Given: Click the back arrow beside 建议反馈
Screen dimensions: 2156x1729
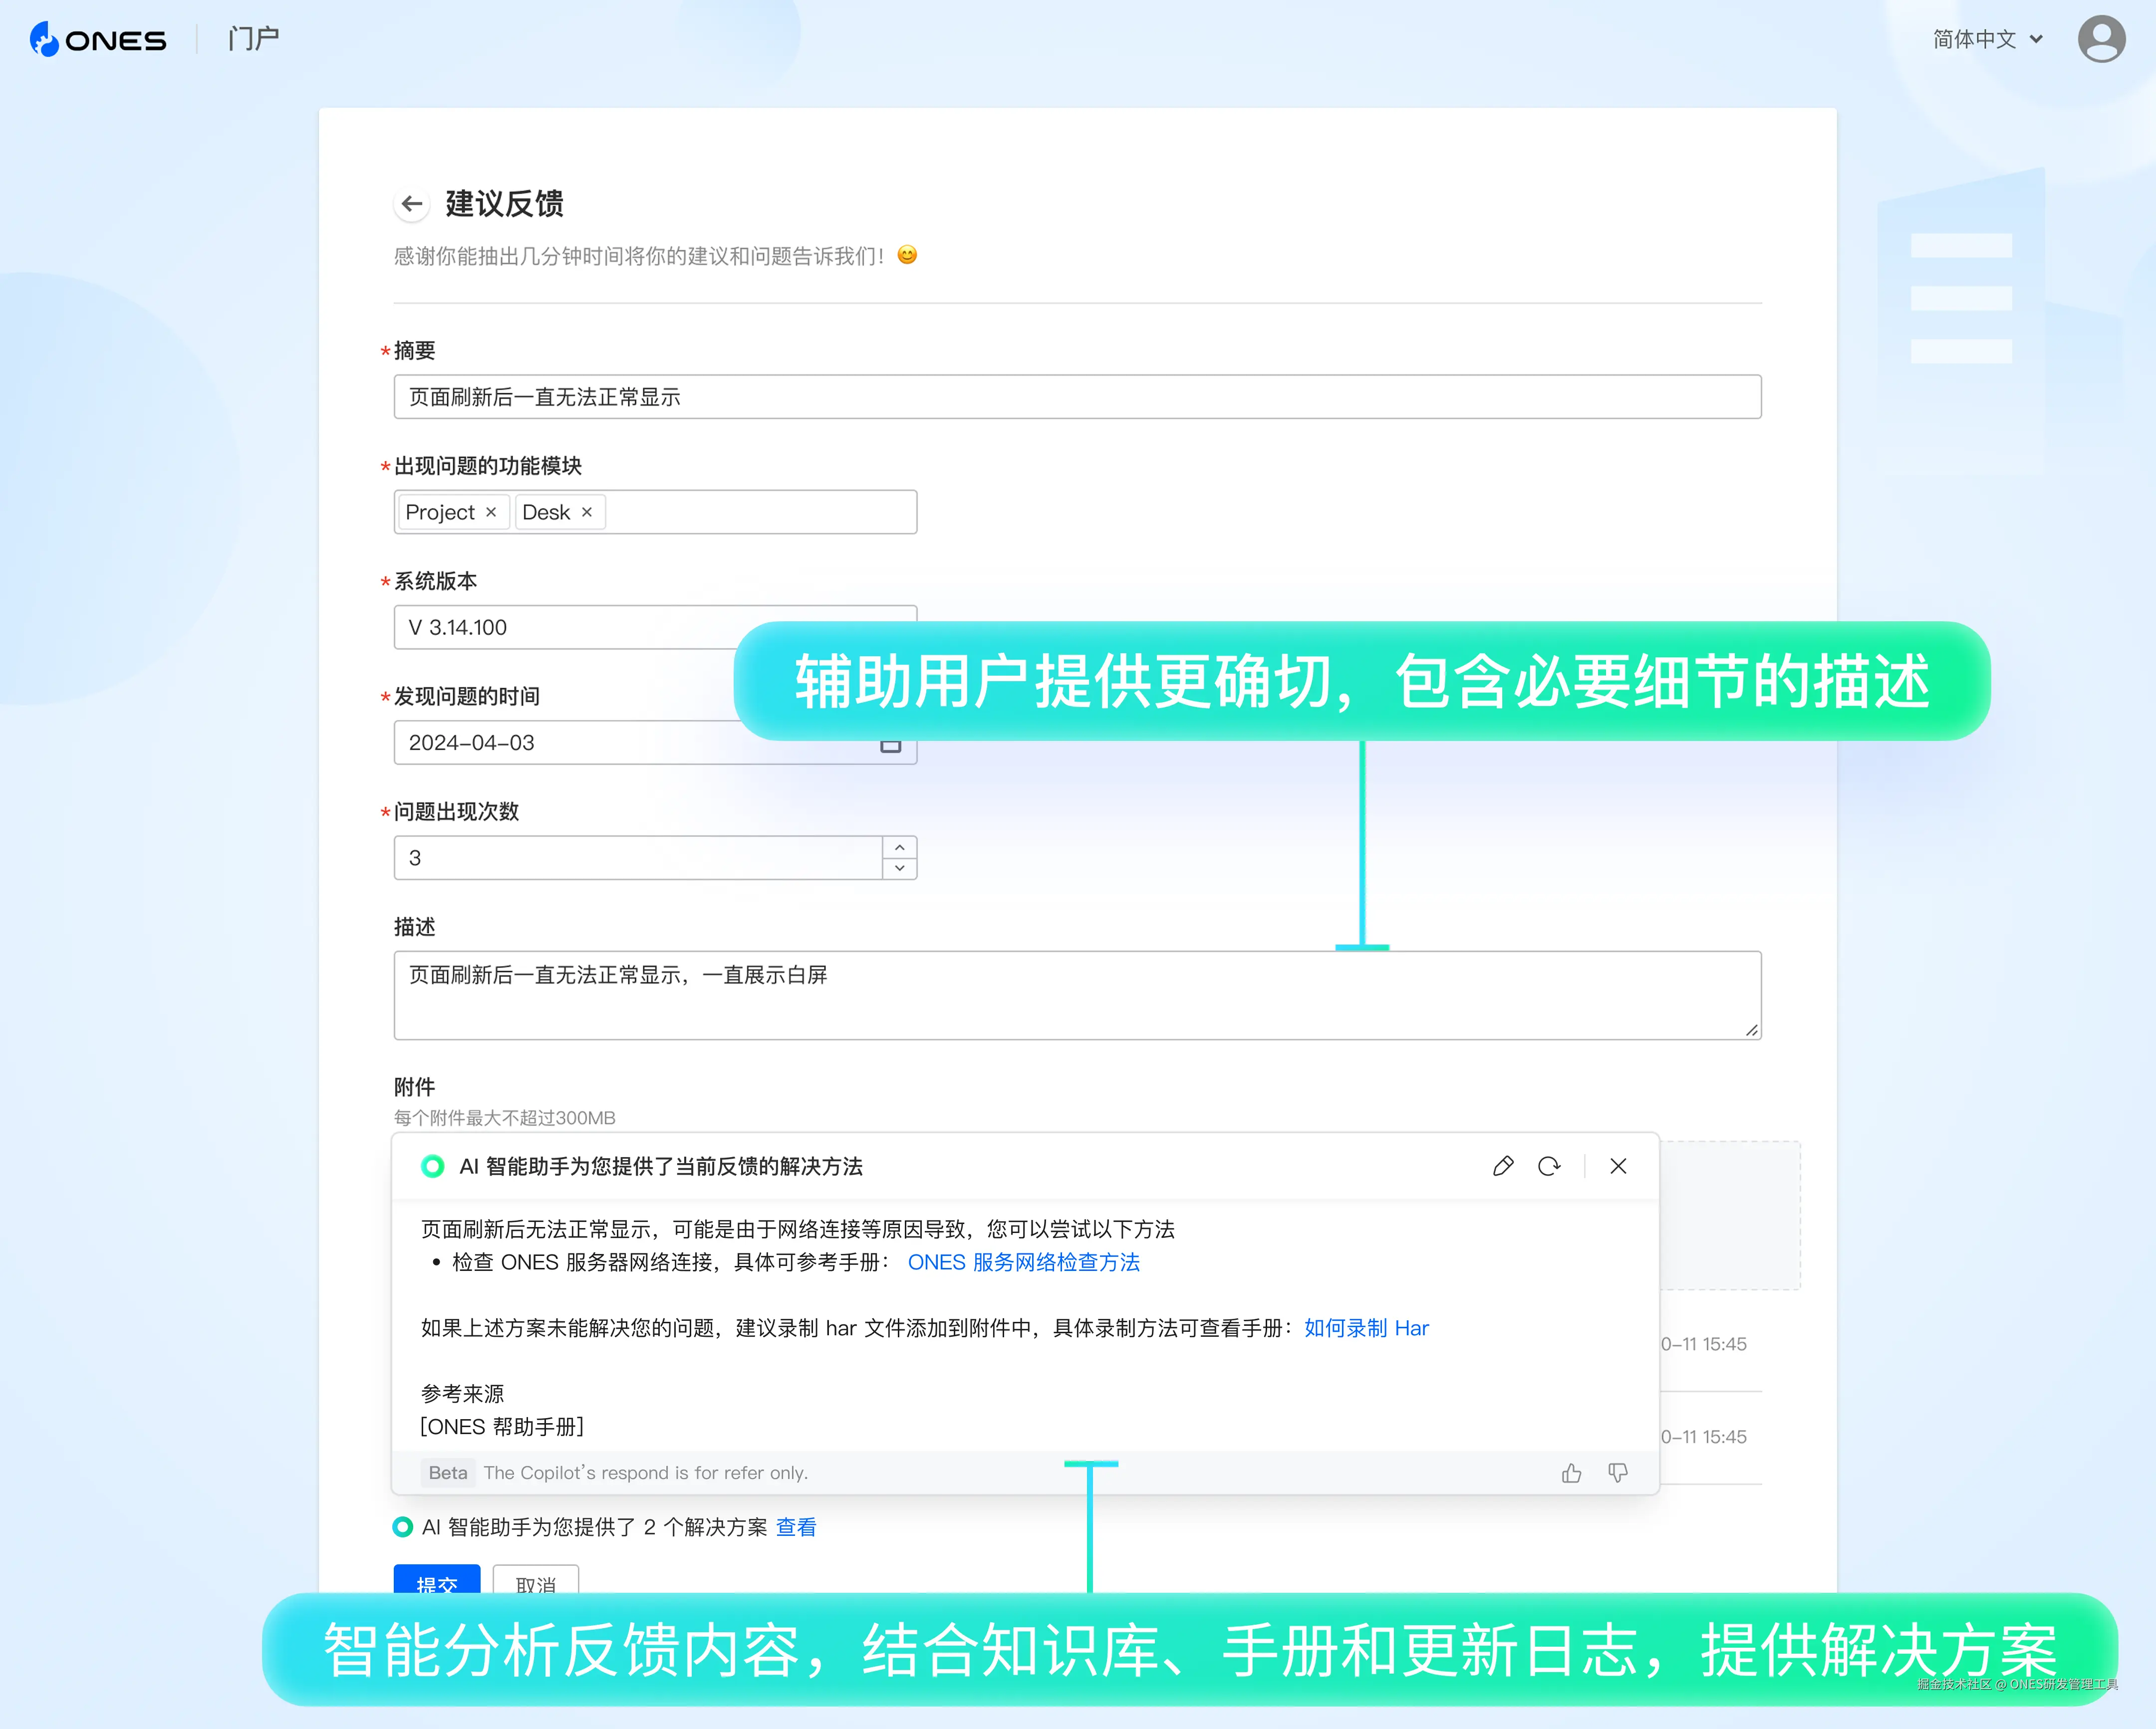Looking at the screenshot, I should tap(411, 204).
